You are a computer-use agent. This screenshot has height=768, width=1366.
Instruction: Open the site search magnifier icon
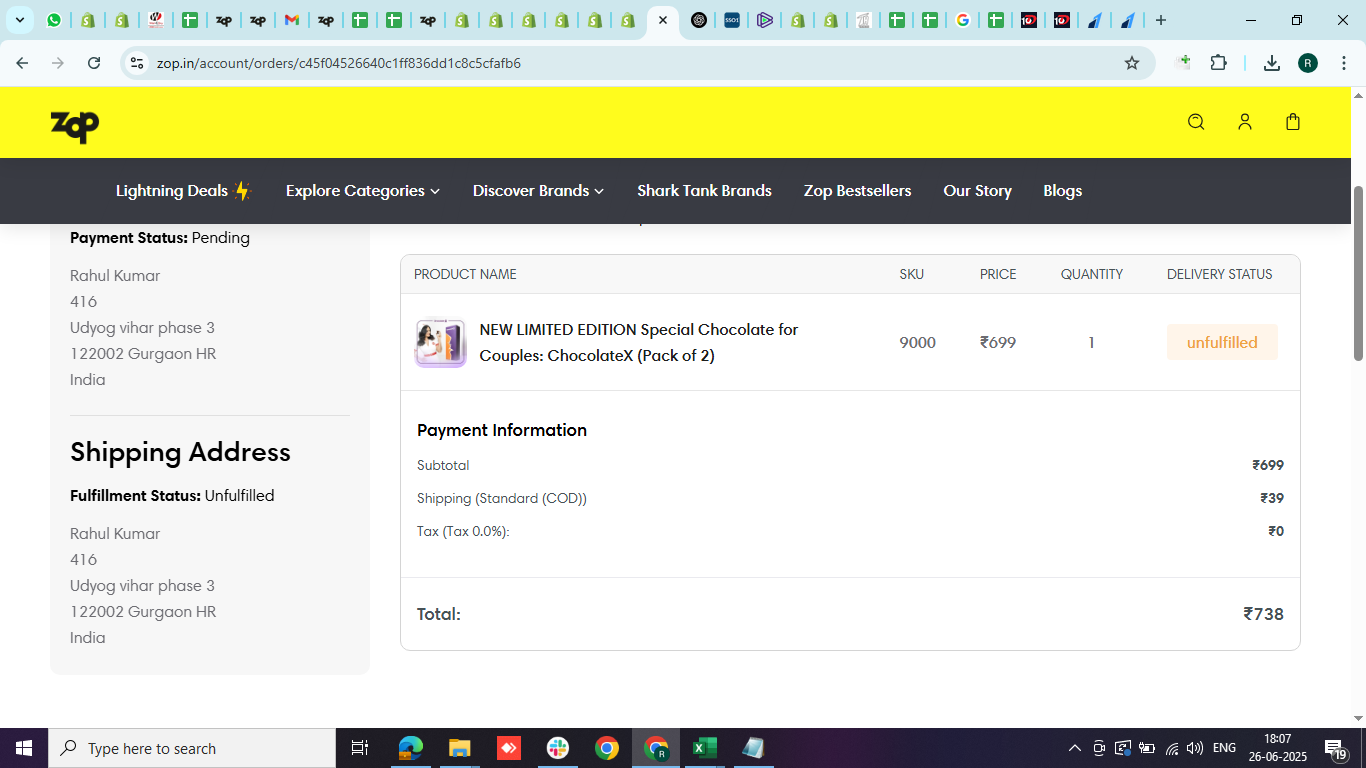[1196, 122]
